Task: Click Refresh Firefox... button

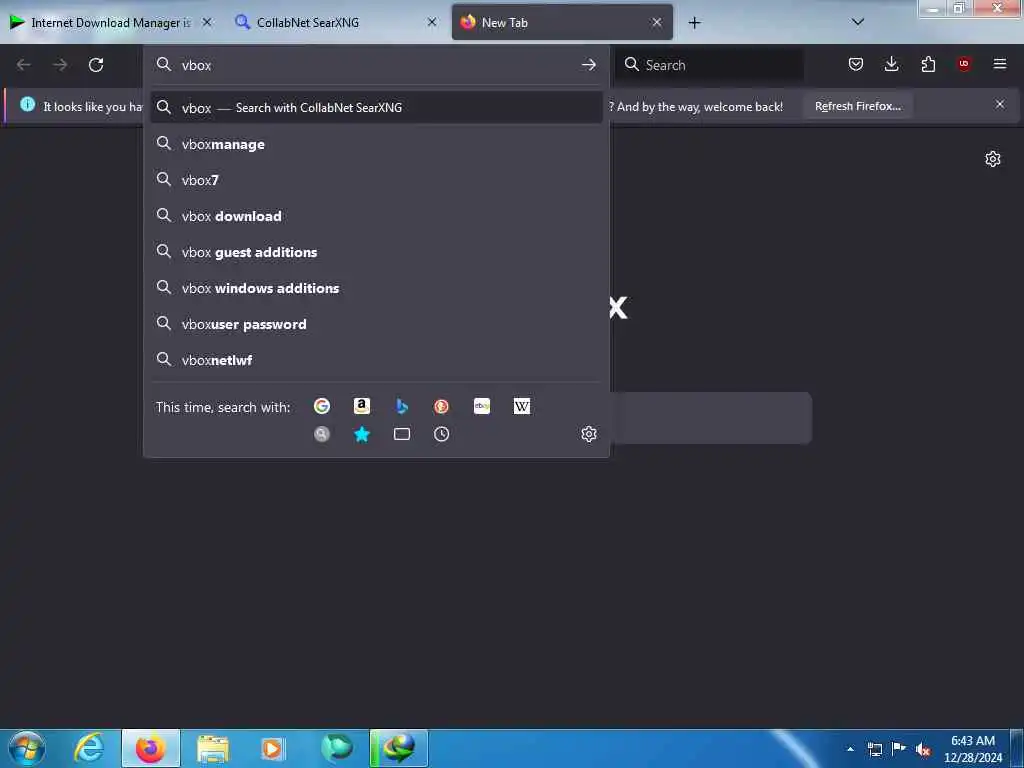Action: point(857,106)
